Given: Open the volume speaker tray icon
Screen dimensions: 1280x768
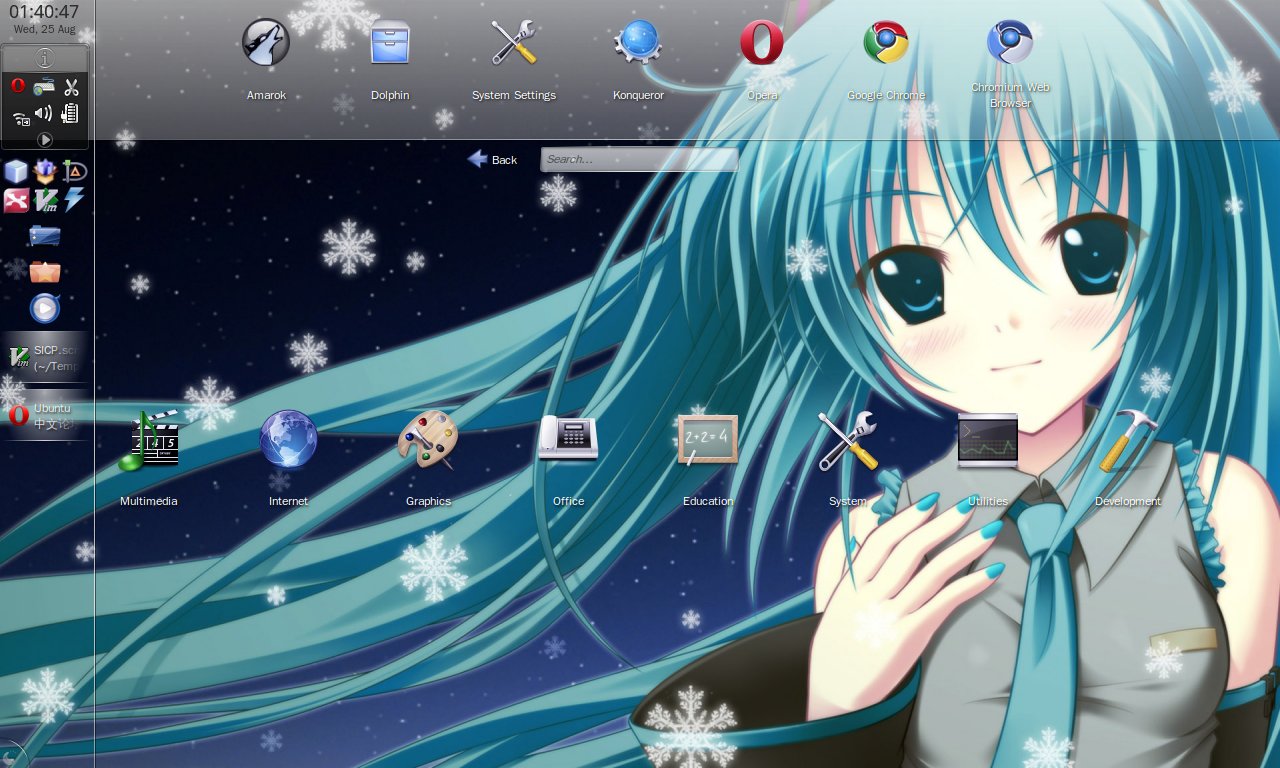Looking at the screenshot, I should tap(44, 114).
